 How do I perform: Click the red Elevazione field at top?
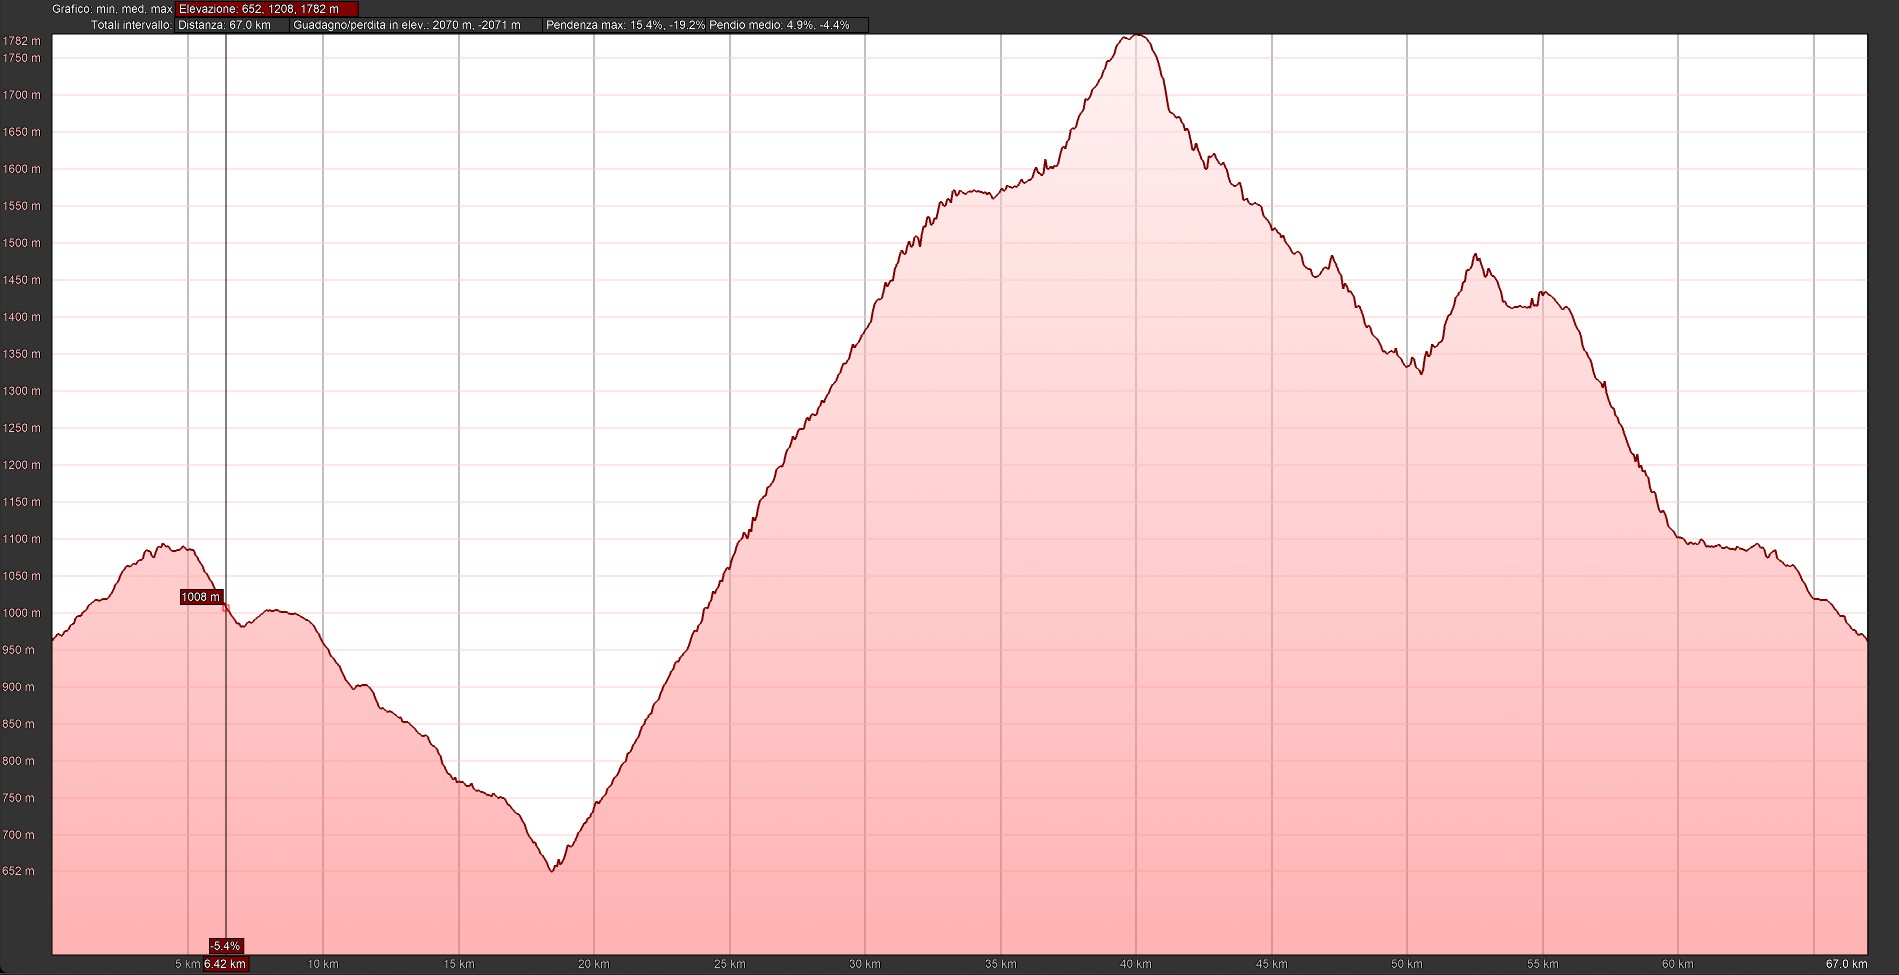tap(266, 9)
